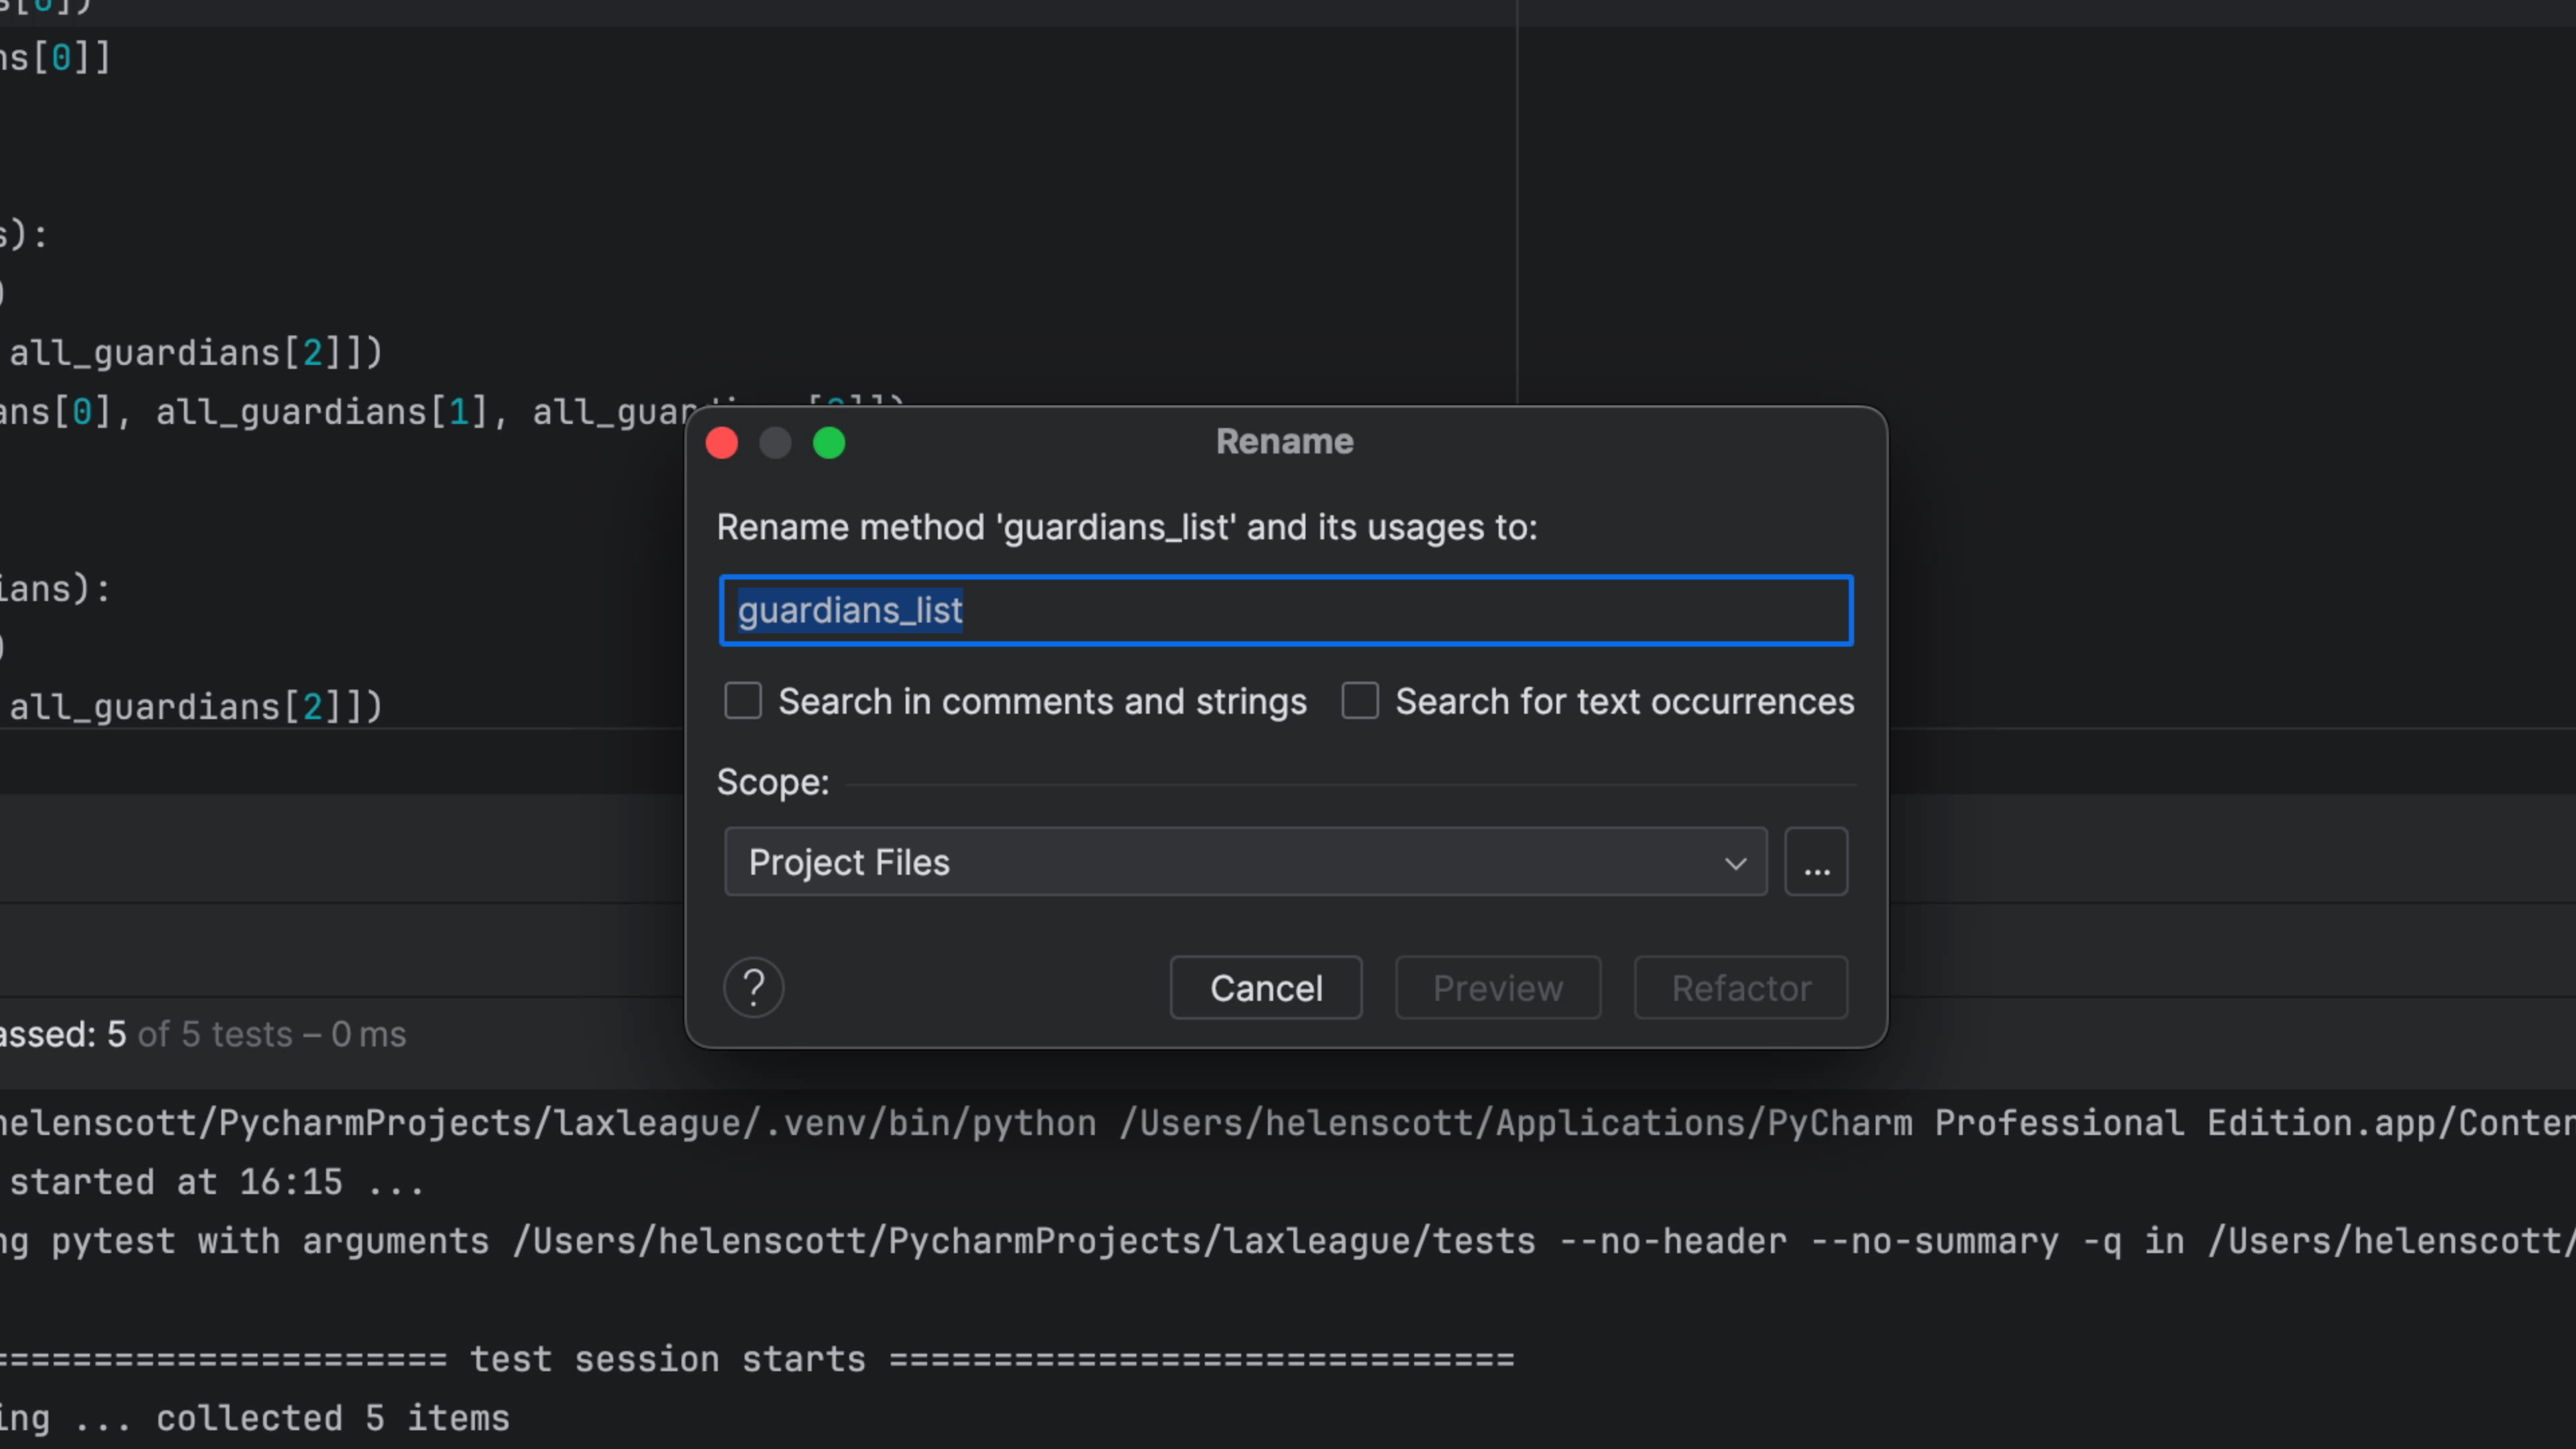This screenshot has width=2576, height=1449.
Task: Open help with the question mark icon
Action: pyautogui.click(x=753, y=988)
